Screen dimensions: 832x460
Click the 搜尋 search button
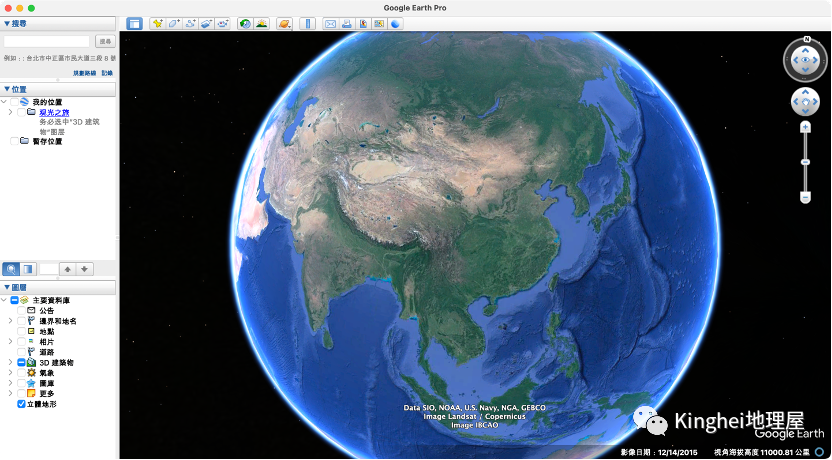pos(104,41)
